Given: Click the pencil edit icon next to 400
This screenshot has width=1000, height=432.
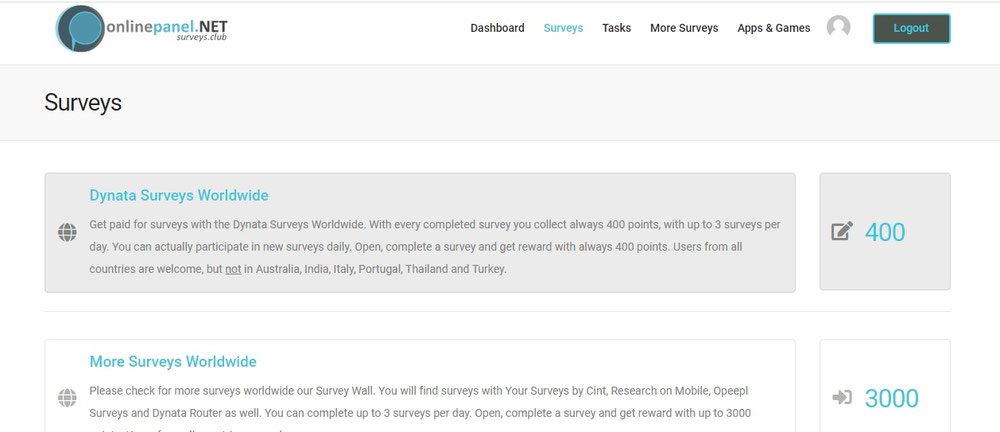Looking at the screenshot, I should point(842,231).
